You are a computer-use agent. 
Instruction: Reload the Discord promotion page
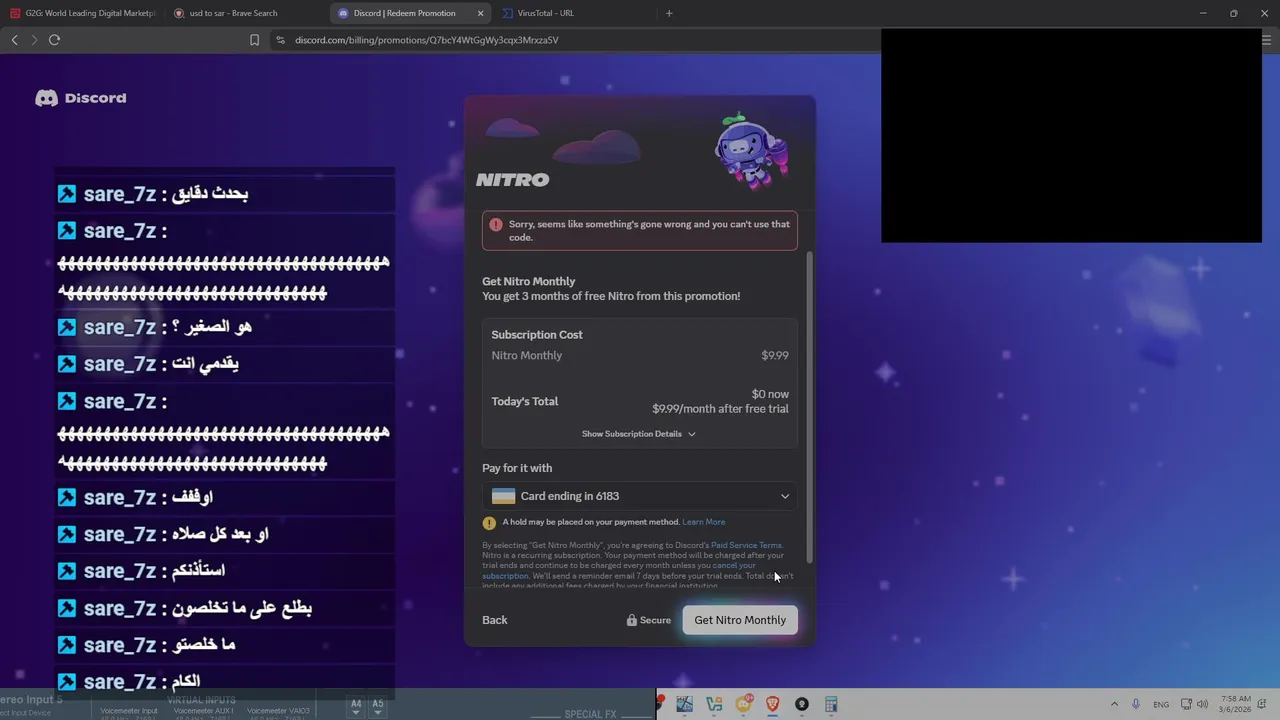pyautogui.click(x=54, y=40)
